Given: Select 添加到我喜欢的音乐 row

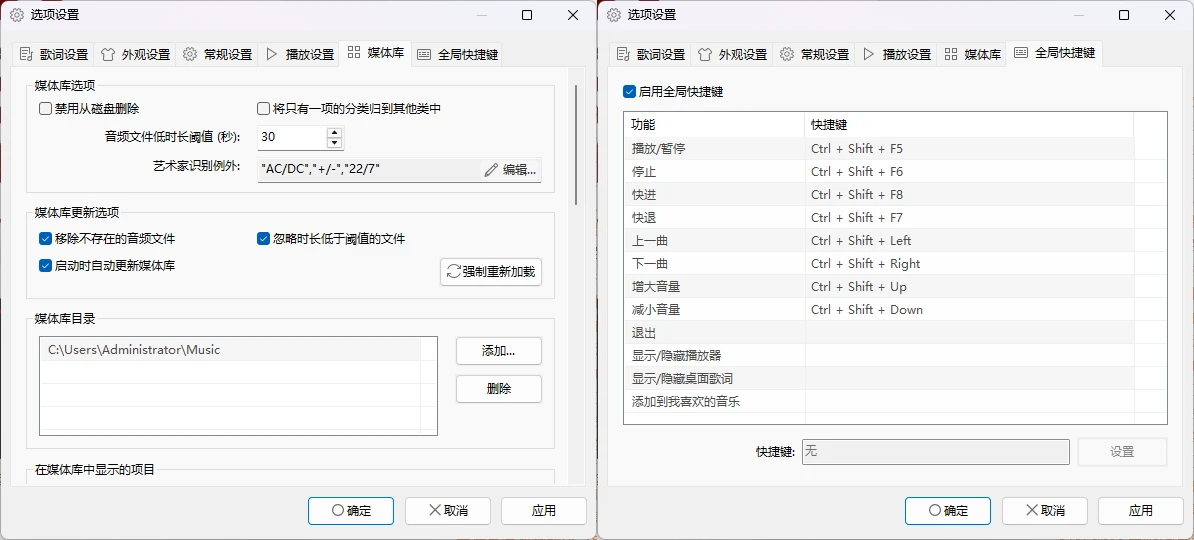Looking at the screenshot, I should pyautogui.click(x=879, y=401).
